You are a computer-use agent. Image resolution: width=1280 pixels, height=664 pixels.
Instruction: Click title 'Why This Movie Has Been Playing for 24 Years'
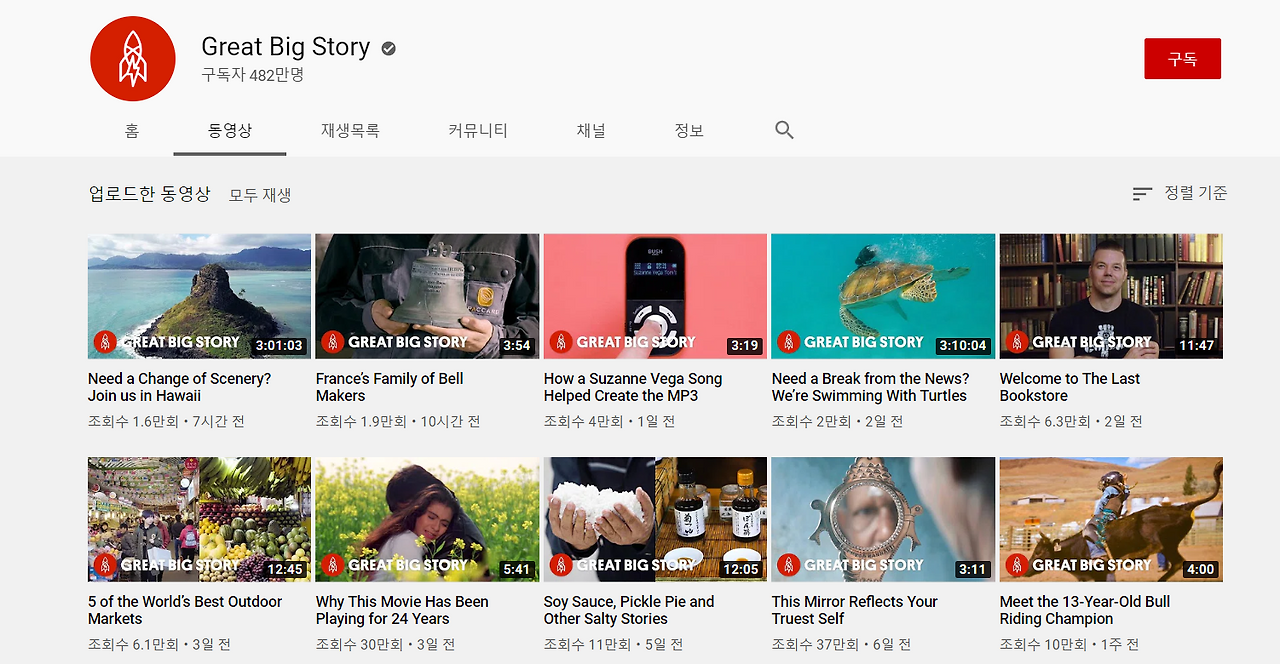[x=402, y=610]
